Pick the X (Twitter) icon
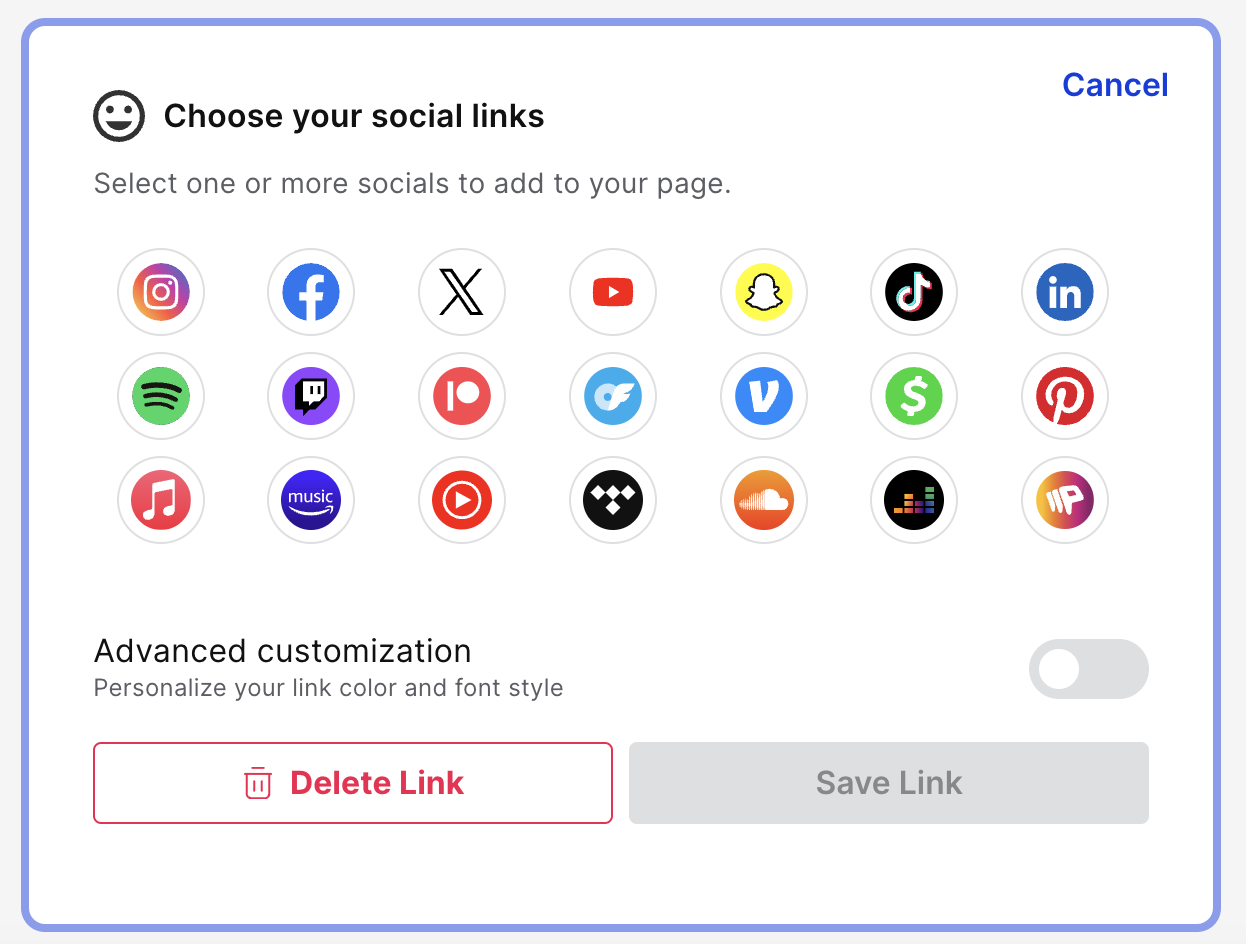The height and width of the screenshot is (944, 1246). click(462, 292)
